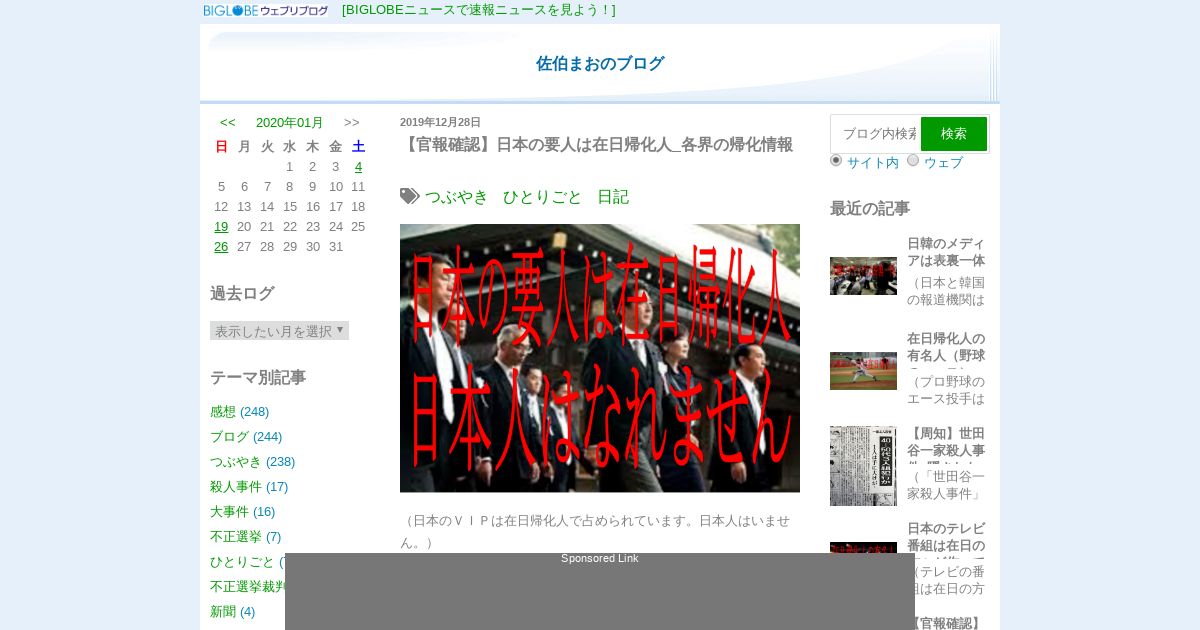Open the 日韓のメディアは表裏一体 article
The width and height of the screenshot is (1200, 630).
(x=946, y=252)
